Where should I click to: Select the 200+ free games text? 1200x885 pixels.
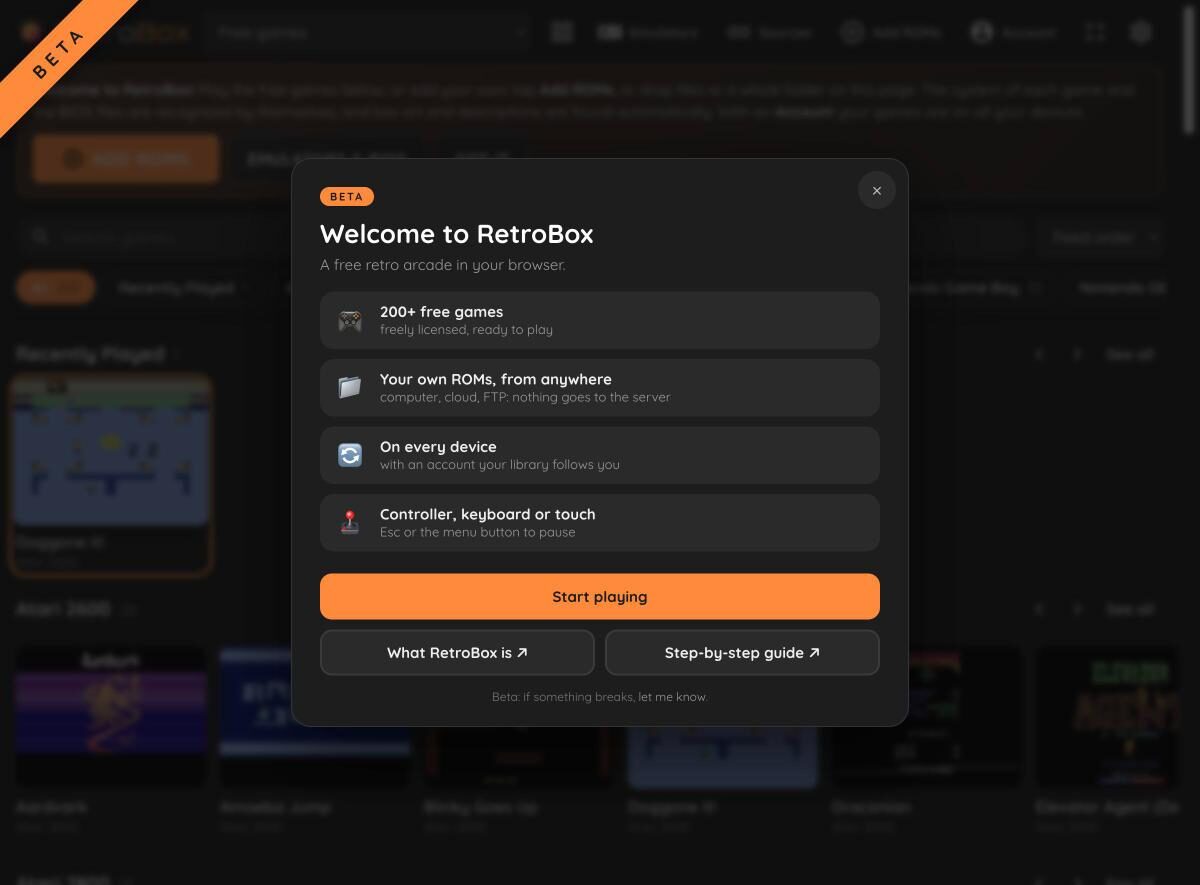point(441,312)
